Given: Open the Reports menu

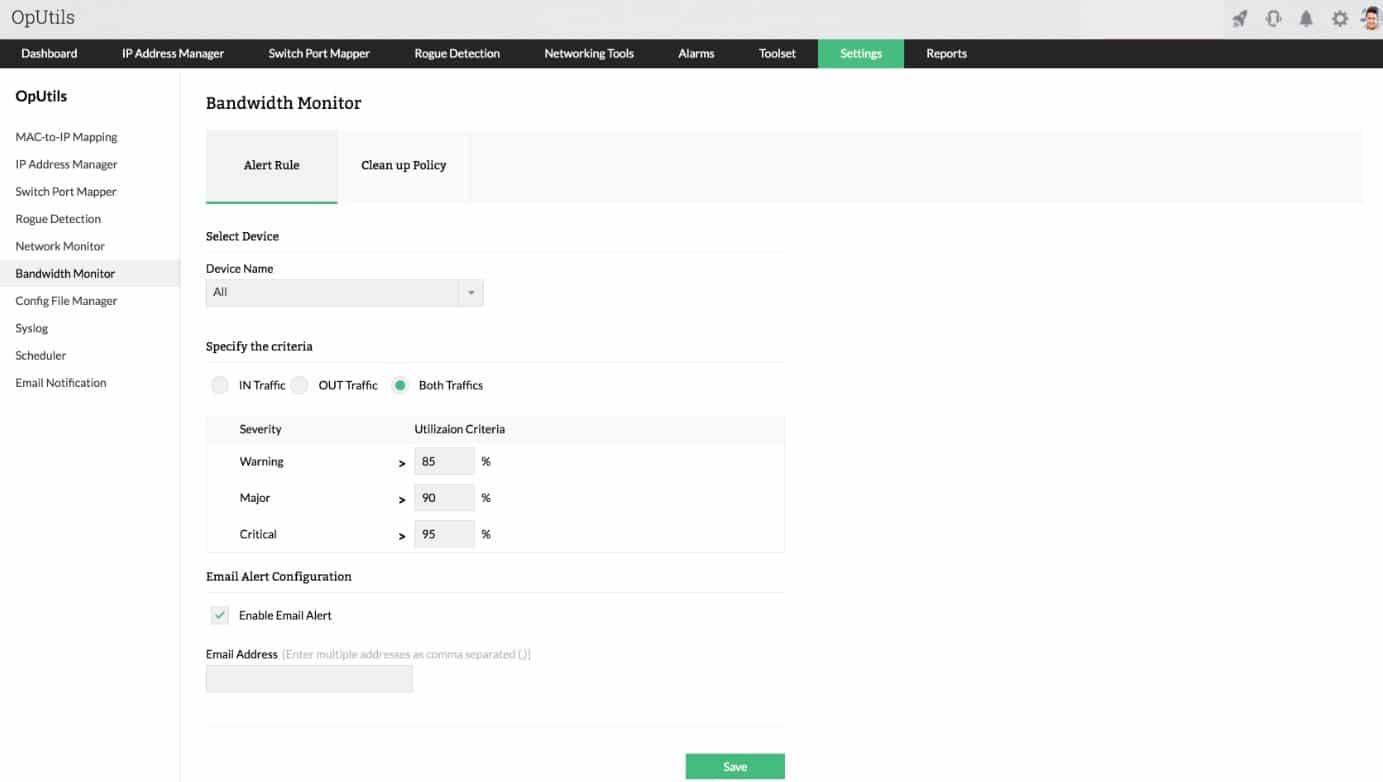Looking at the screenshot, I should tap(946, 54).
